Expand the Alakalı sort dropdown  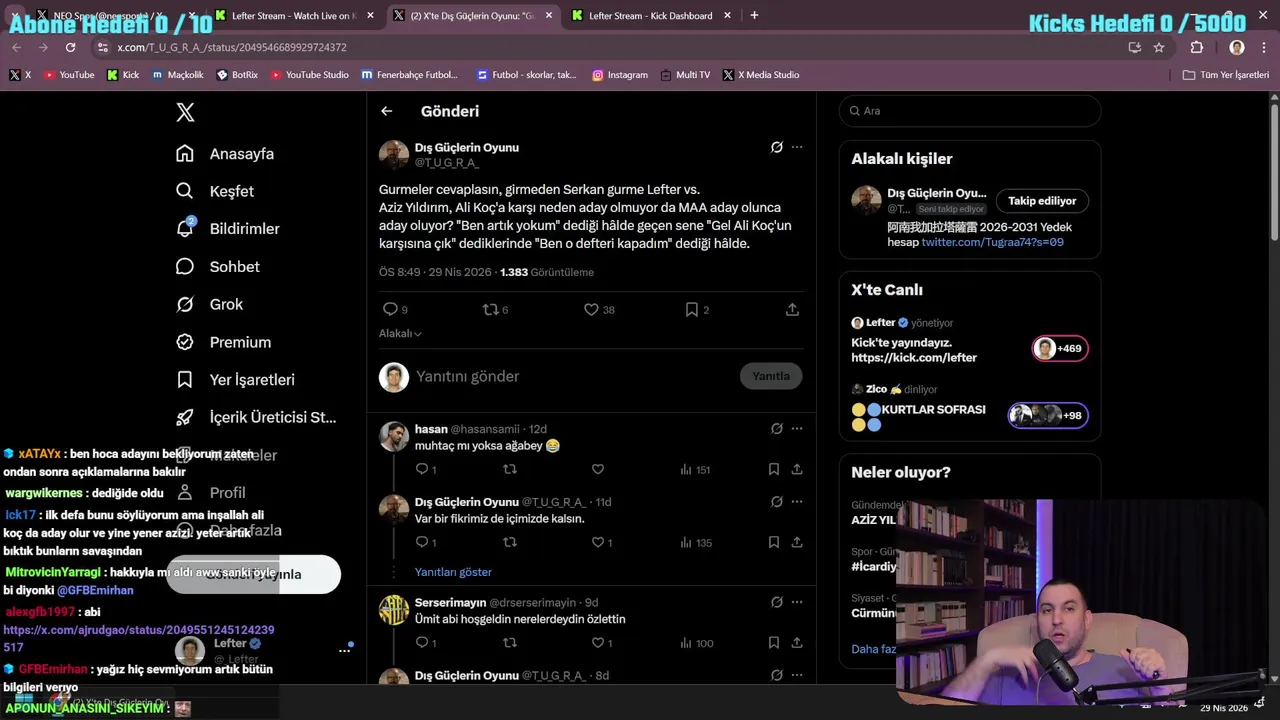tap(400, 333)
